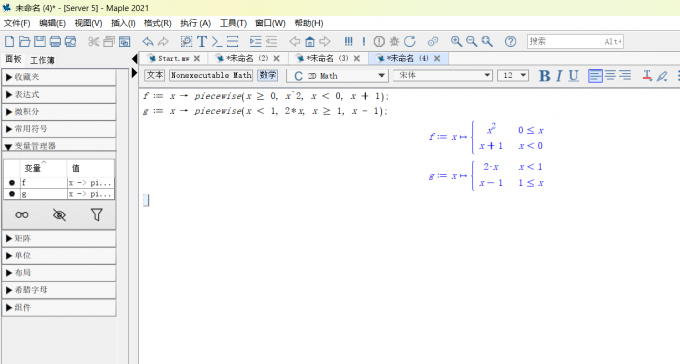This screenshot has width=680, height=364.
Task: Switch input to 文本 mode
Action: (x=154, y=75)
